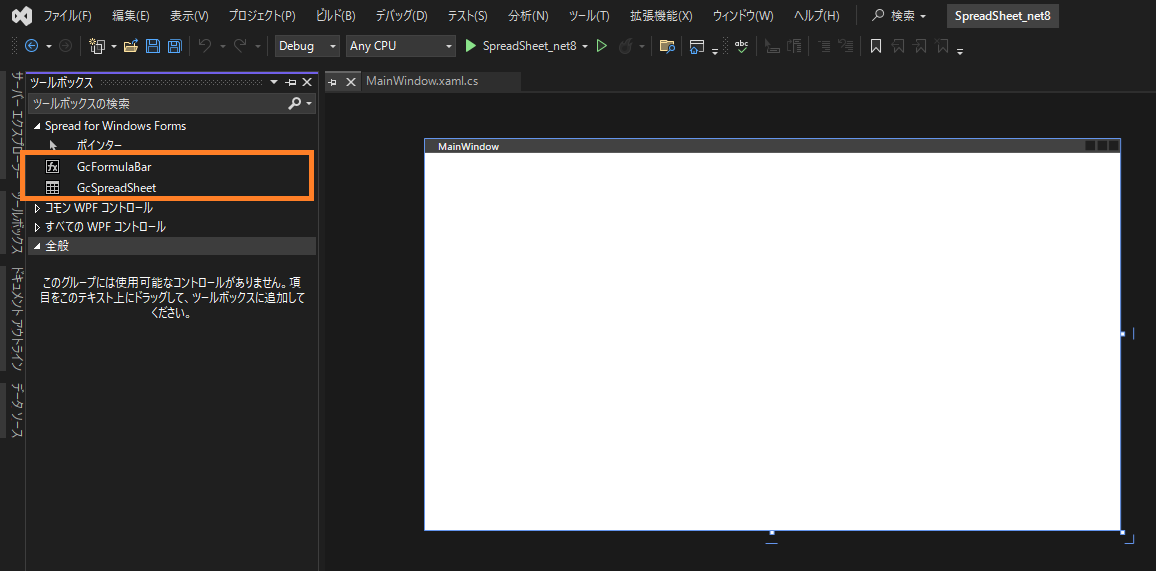Click the abc spell check icon
The image size is (1156, 571).
point(742,46)
